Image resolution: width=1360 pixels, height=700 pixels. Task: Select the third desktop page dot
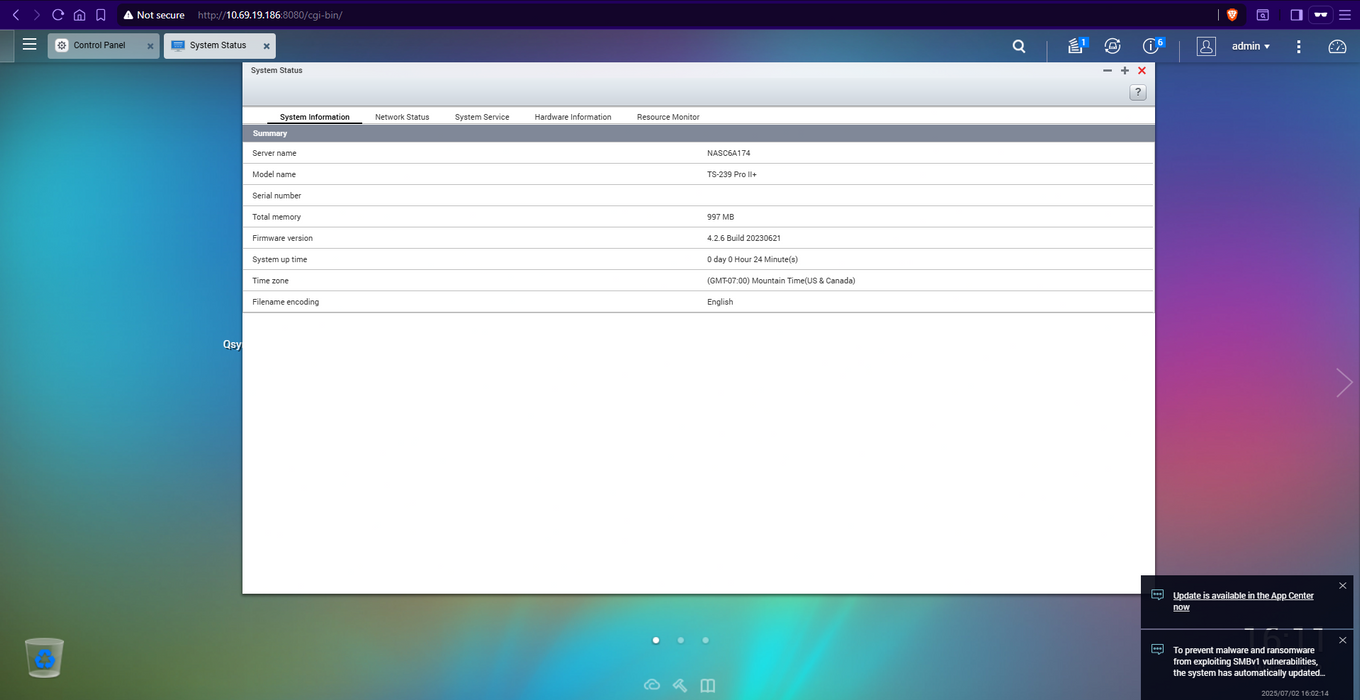706,640
